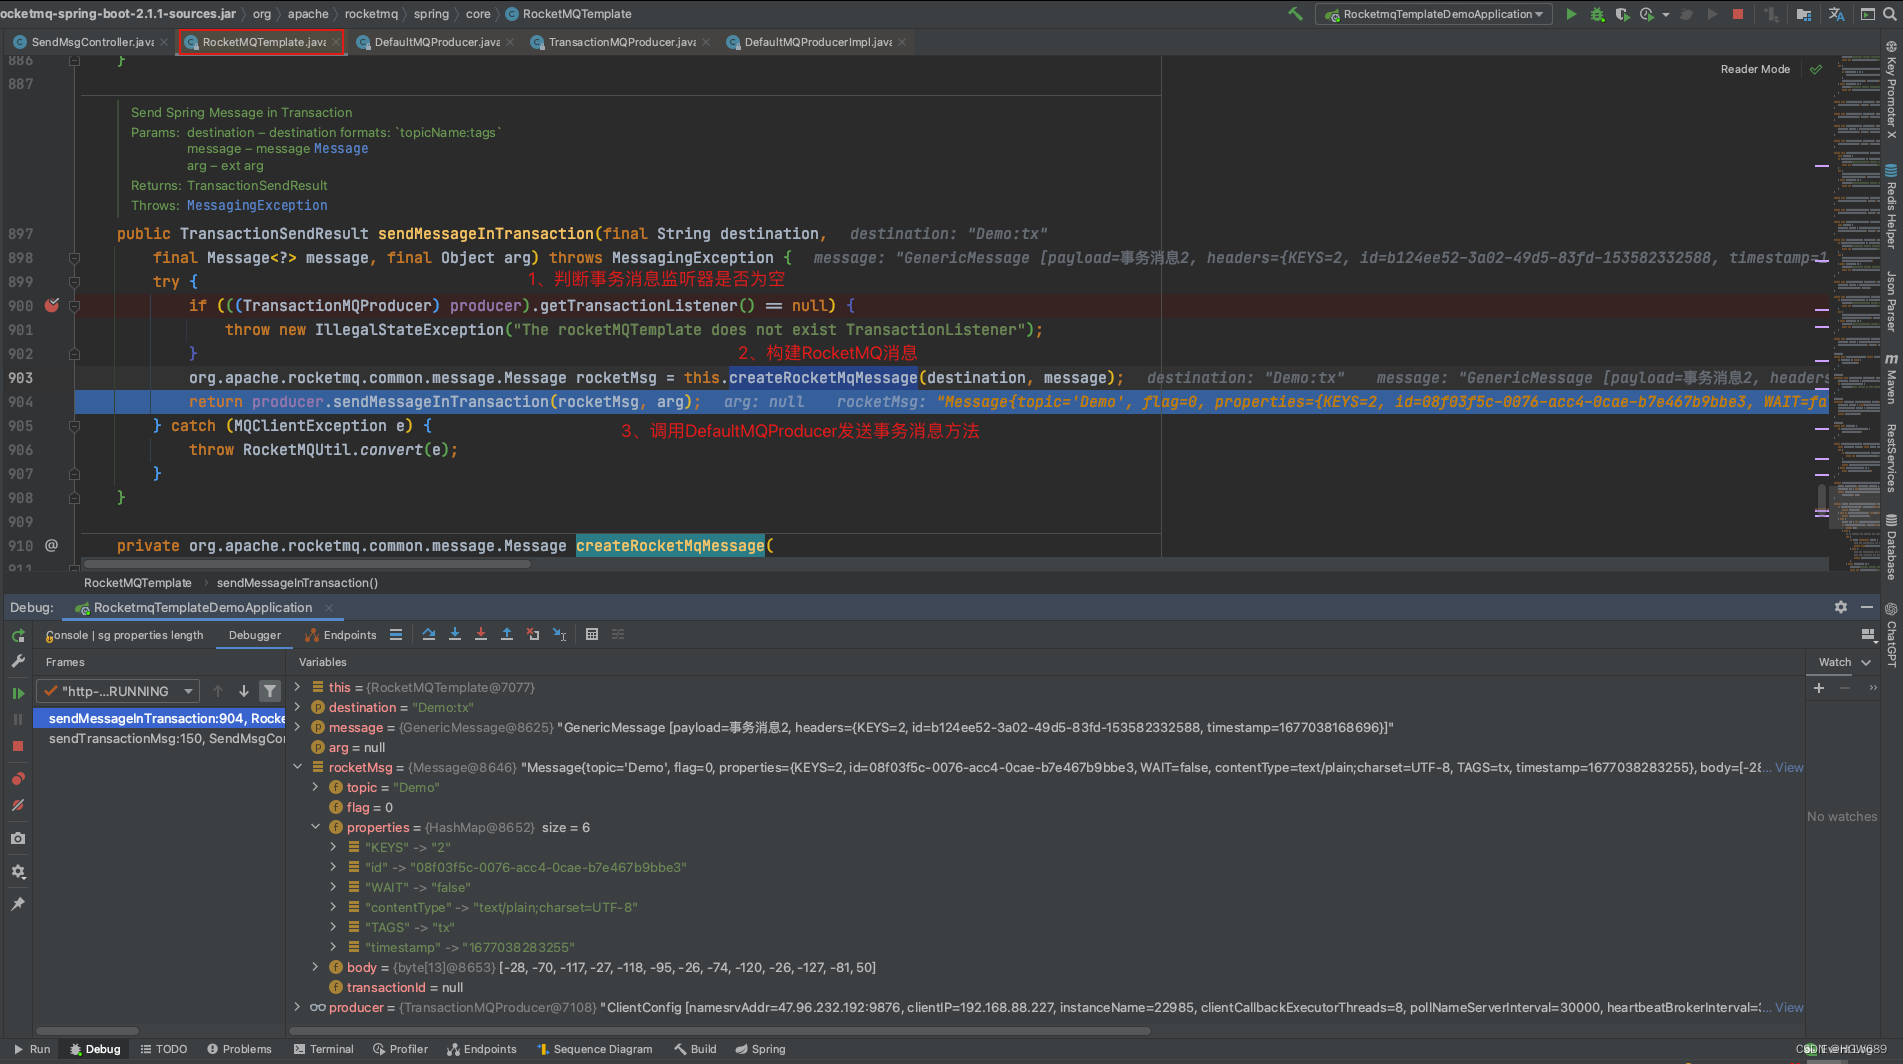Expand the 'producer' variable node
Image resolution: width=1903 pixels, height=1064 pixels.
click(x=297, y=1007)
